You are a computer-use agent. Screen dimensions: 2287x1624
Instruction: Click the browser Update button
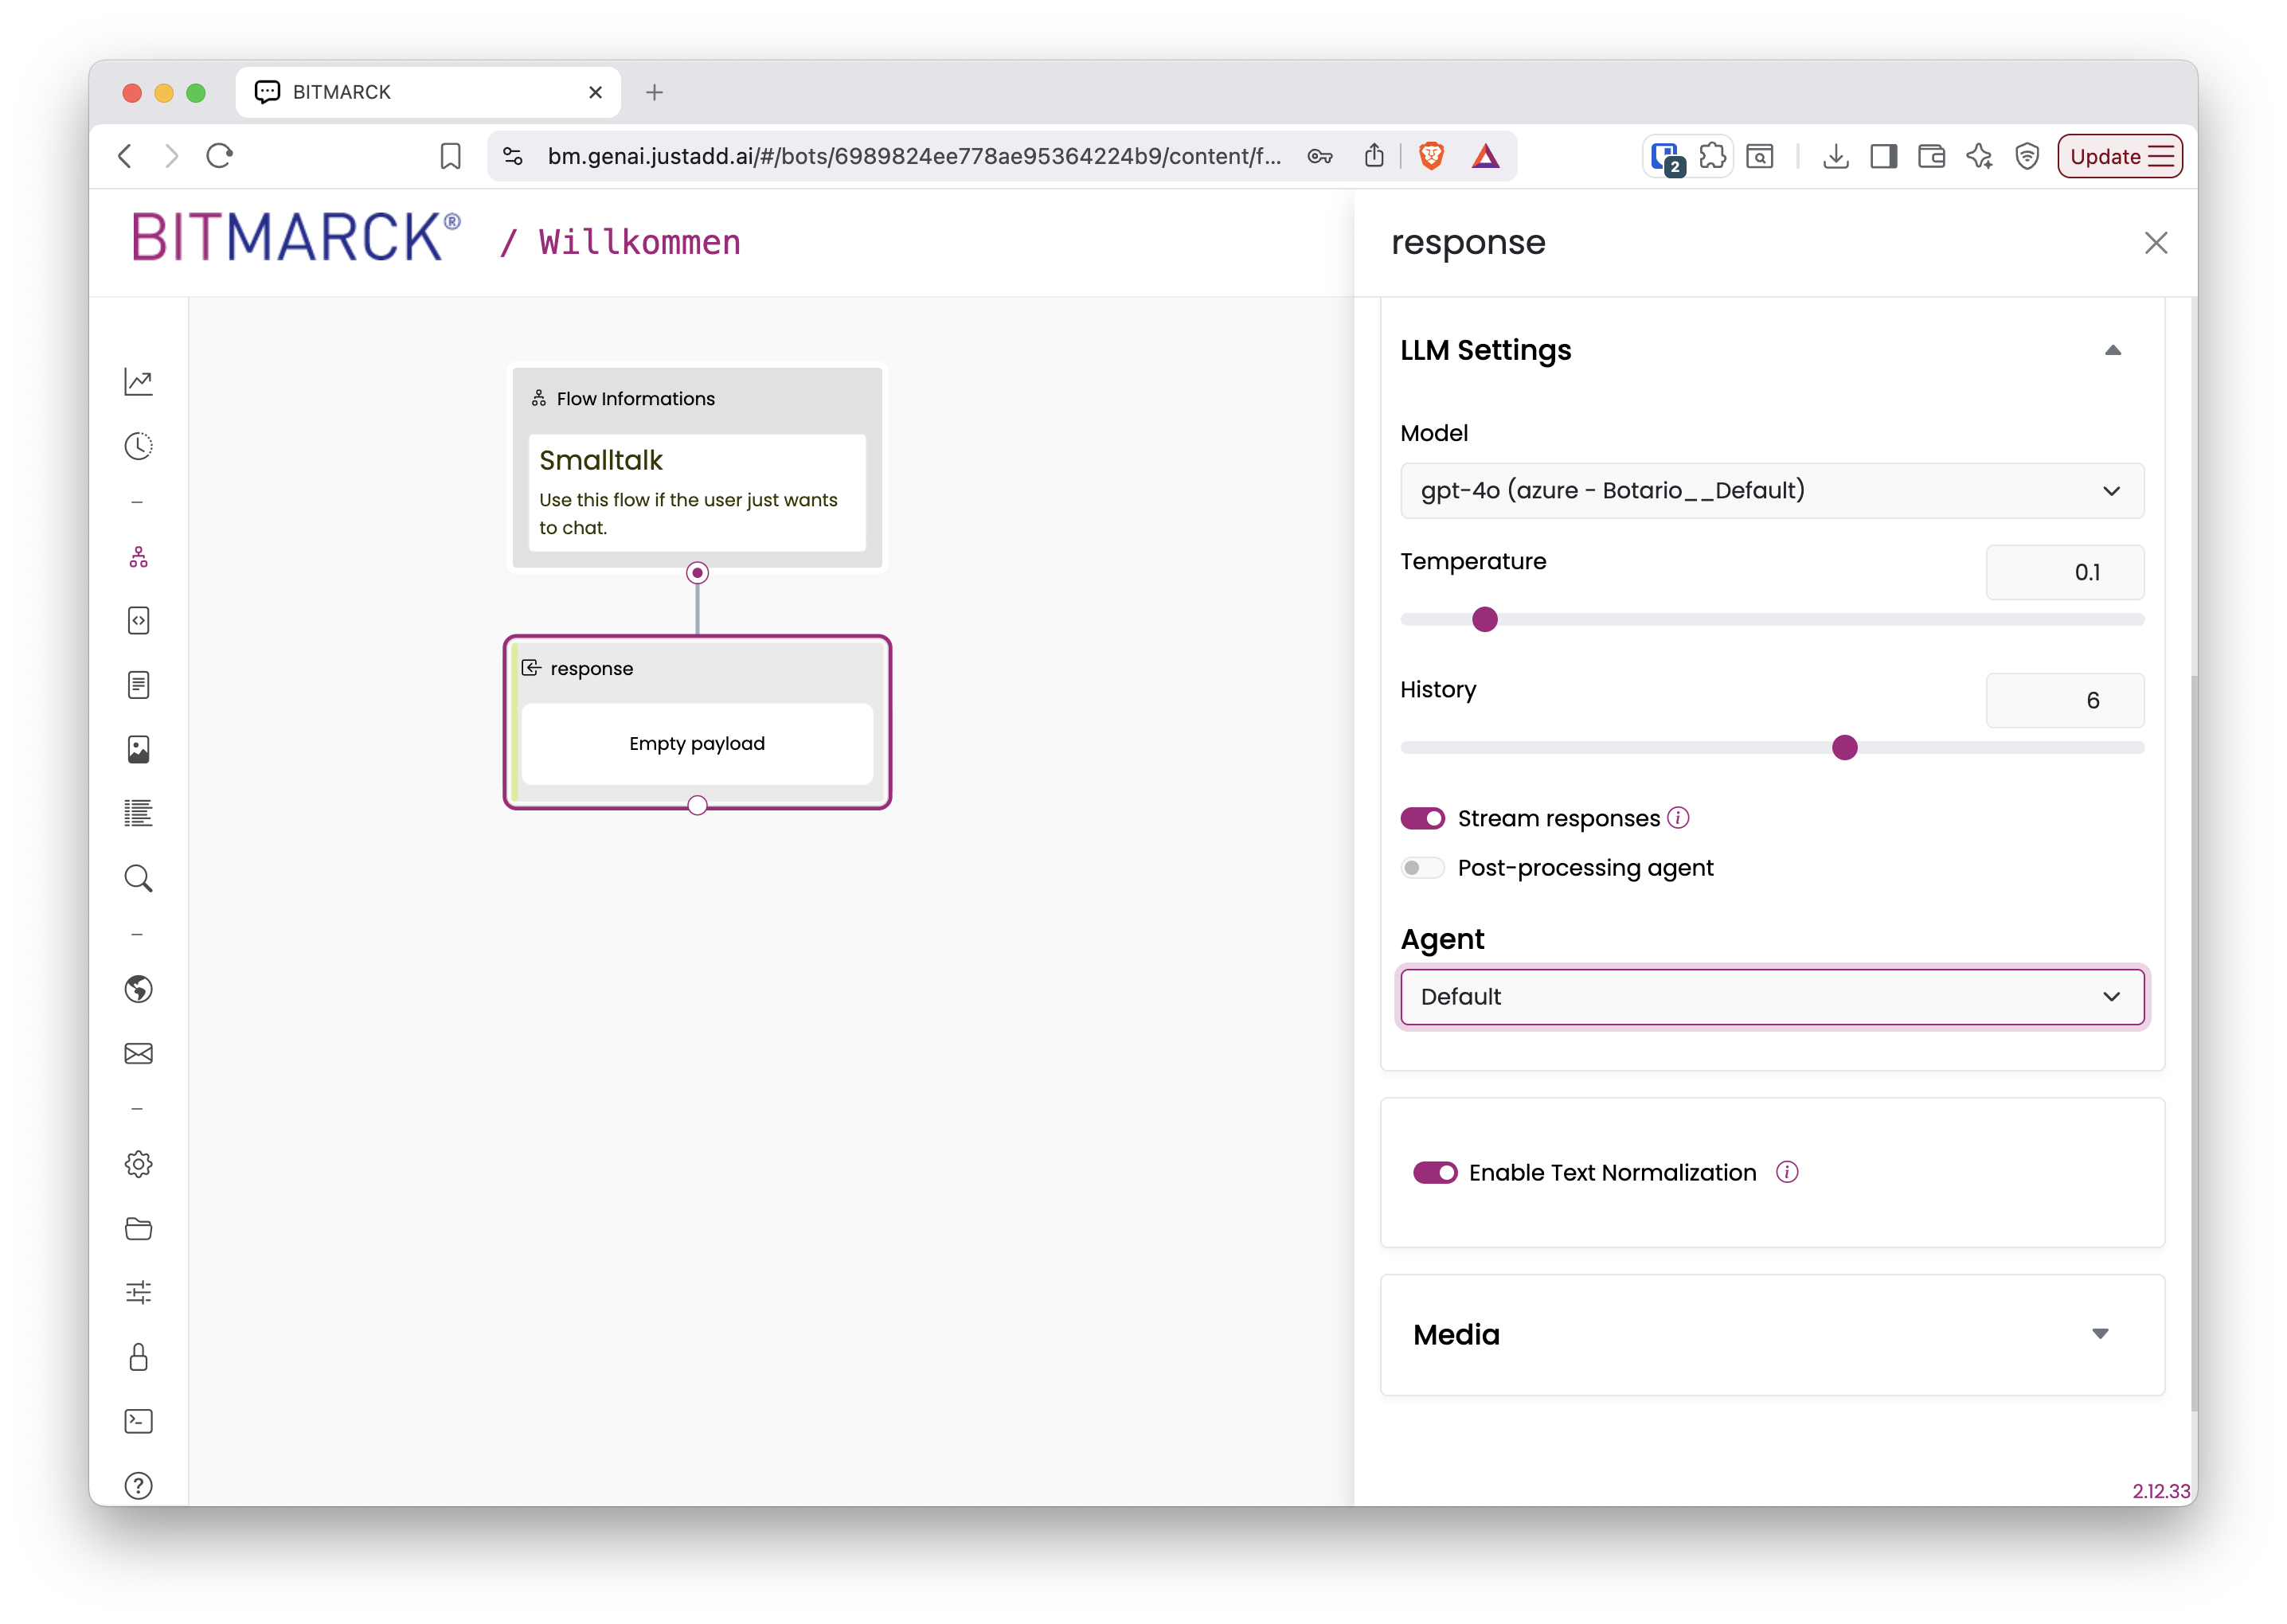click(2118, 156)
